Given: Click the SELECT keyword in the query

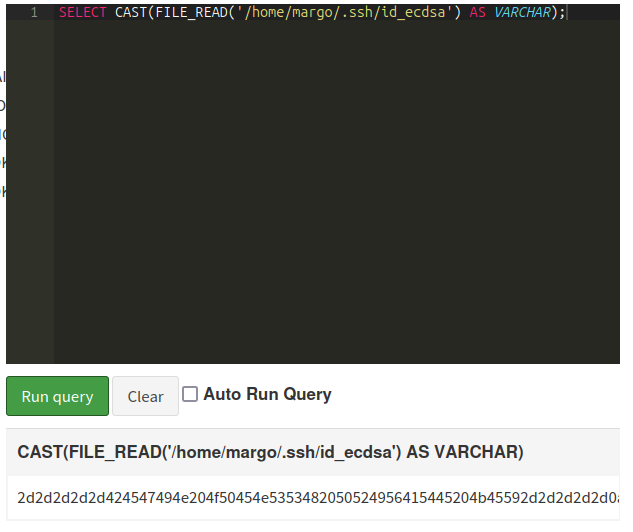Looking at the screenshot, I should click(x=82, y=13).
